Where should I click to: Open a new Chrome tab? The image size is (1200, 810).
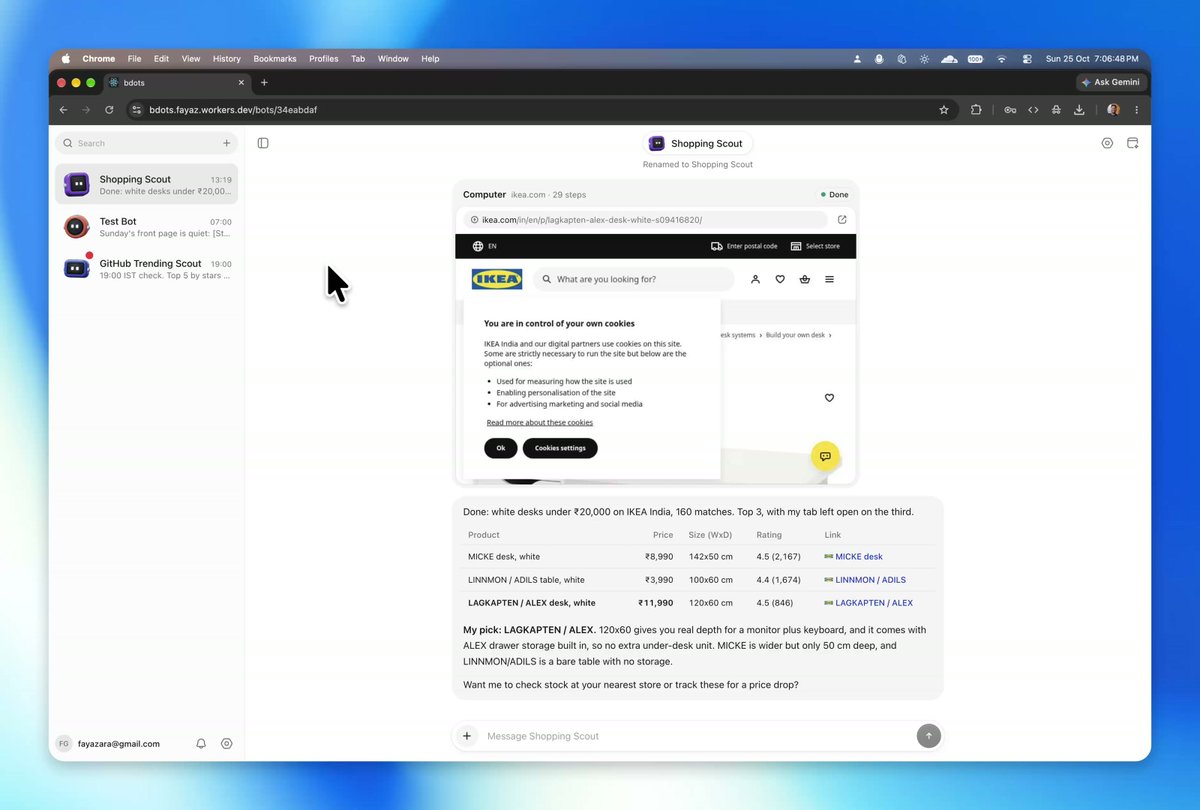(x=264, y=83)
